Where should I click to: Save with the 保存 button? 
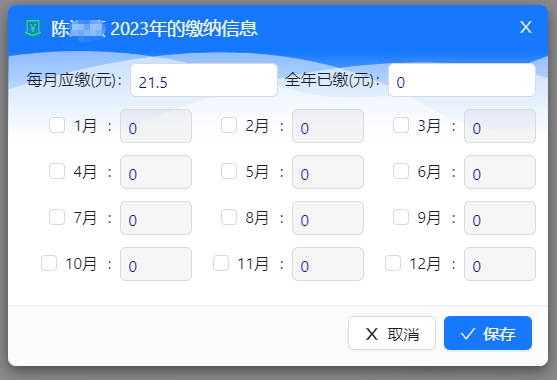(x=488, y=333)
